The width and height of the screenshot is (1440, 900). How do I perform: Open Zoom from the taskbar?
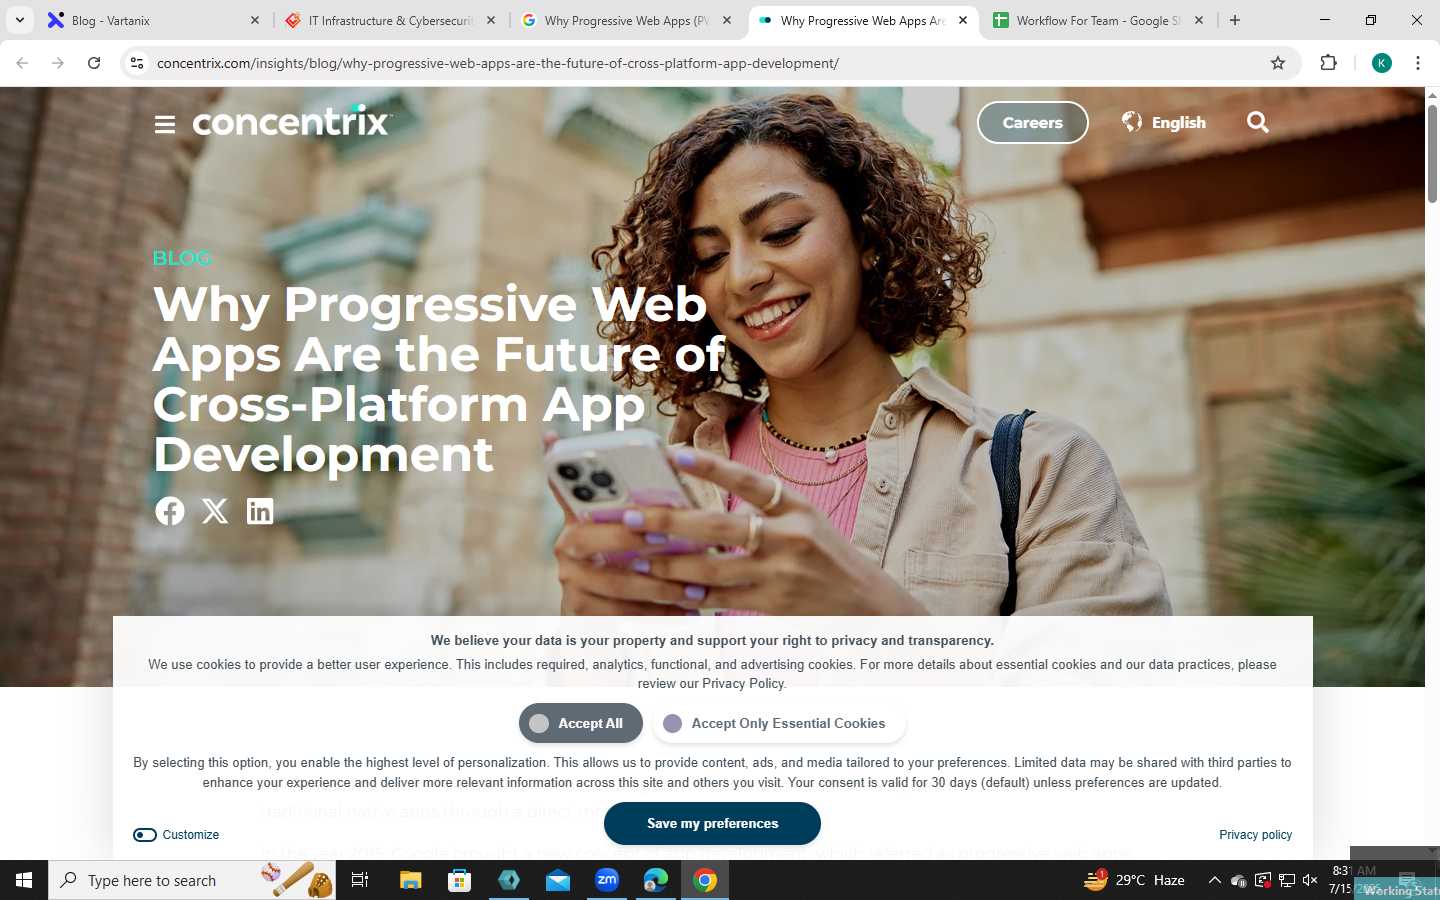coord(607,880)
